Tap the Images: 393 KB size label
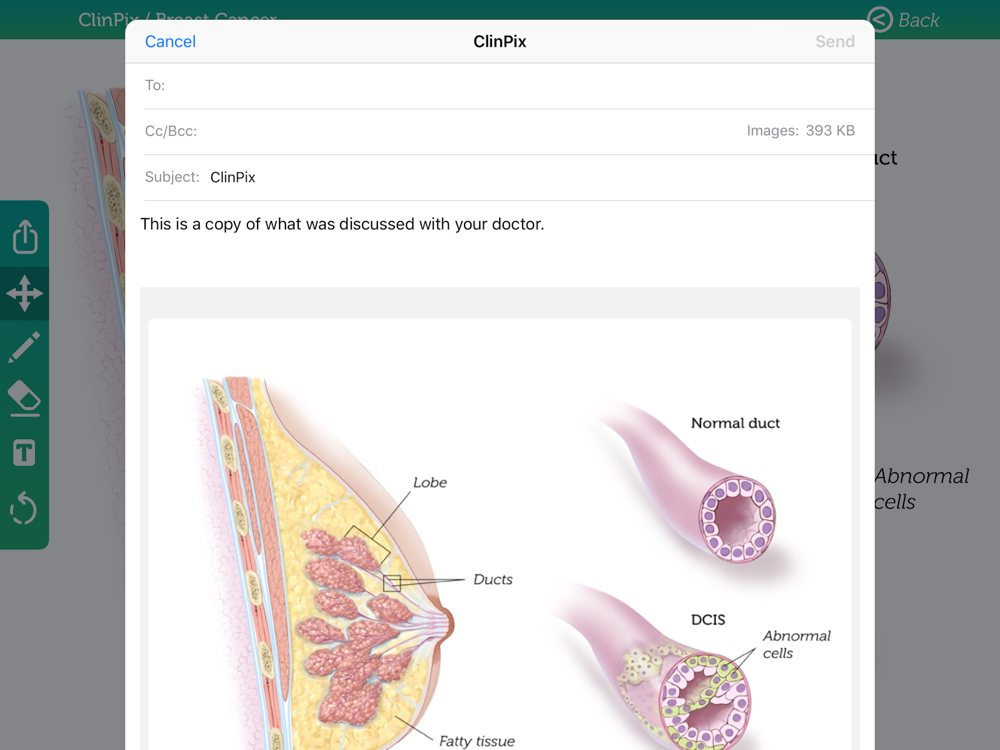1000x750 pixels. click(800, 131)
